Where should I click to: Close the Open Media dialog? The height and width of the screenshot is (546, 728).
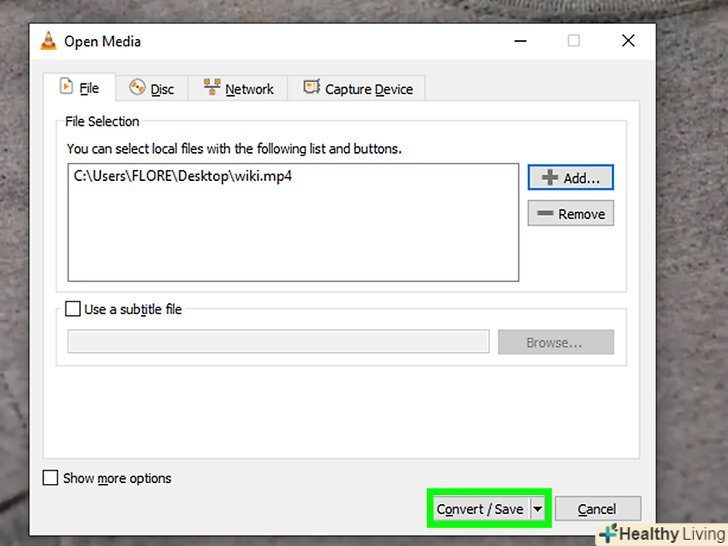628,41
